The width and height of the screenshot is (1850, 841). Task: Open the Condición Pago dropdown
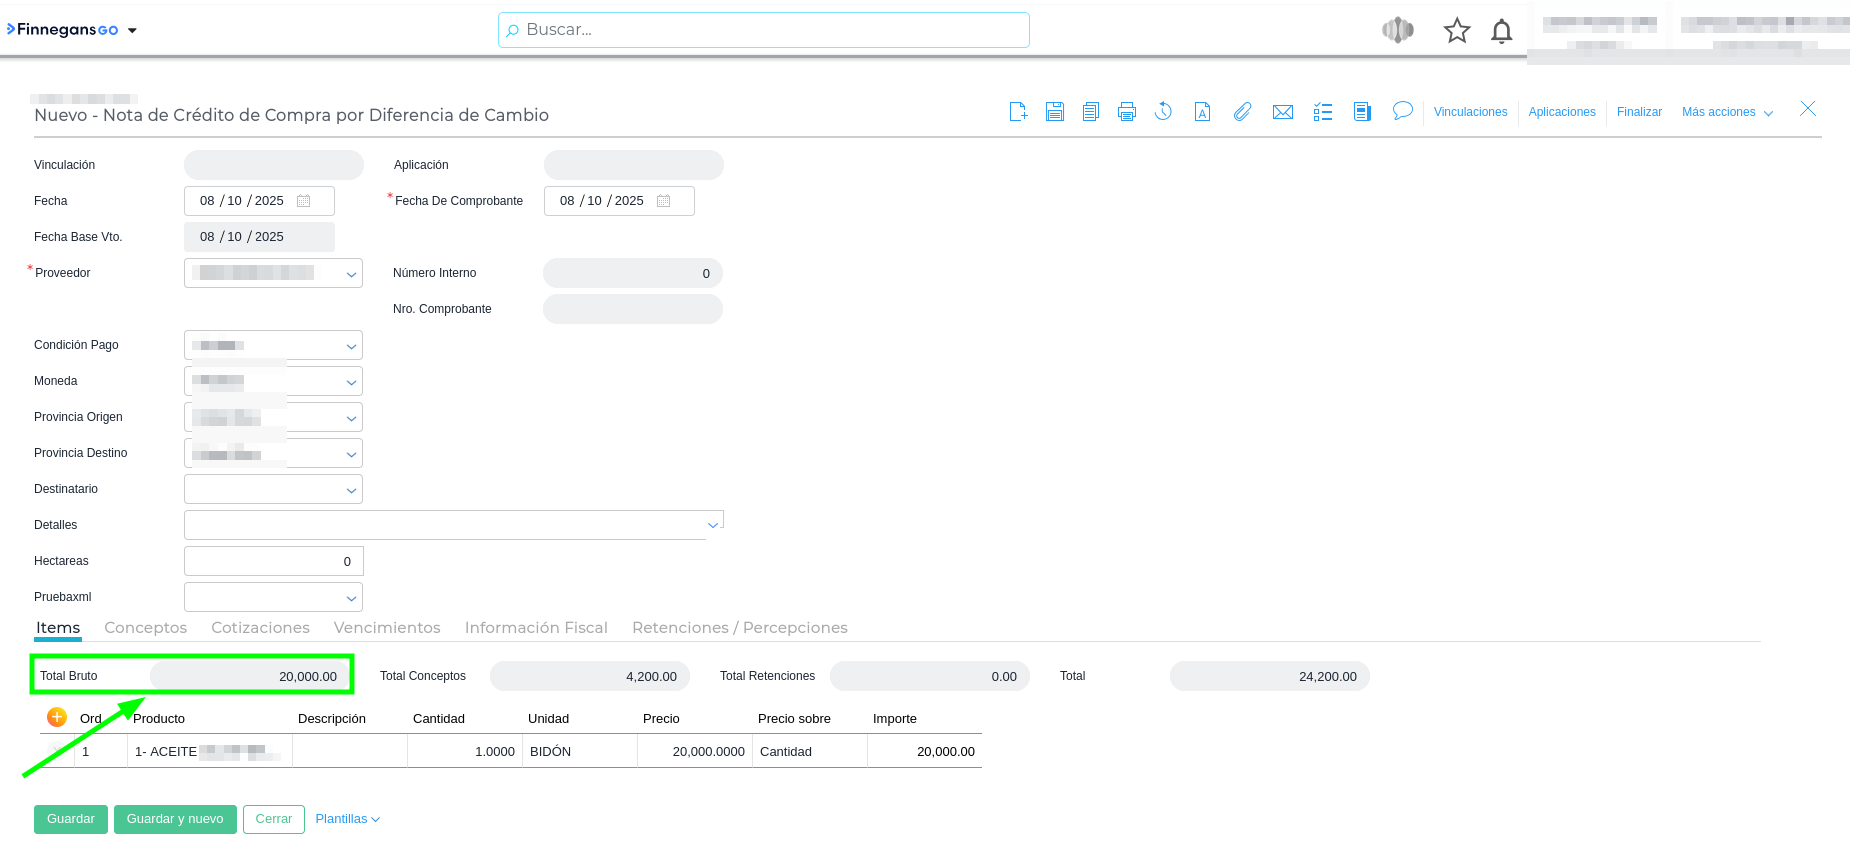click(351, 346)
